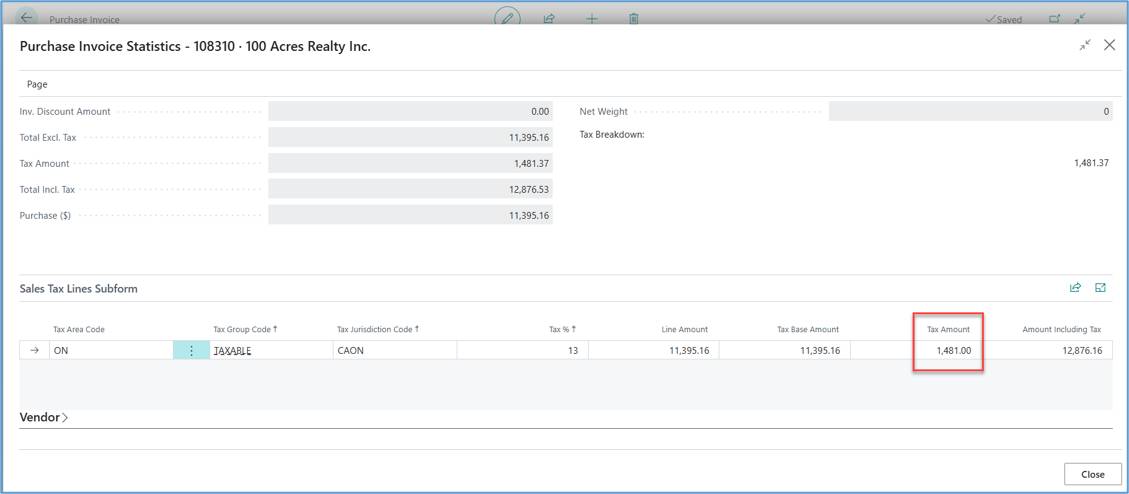Expand the Vendor section

coord(44,417)
